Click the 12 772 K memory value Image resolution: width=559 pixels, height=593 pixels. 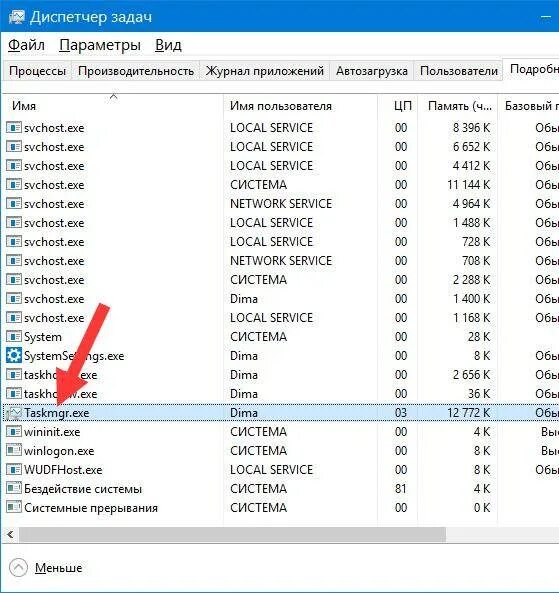coord(469,413)
